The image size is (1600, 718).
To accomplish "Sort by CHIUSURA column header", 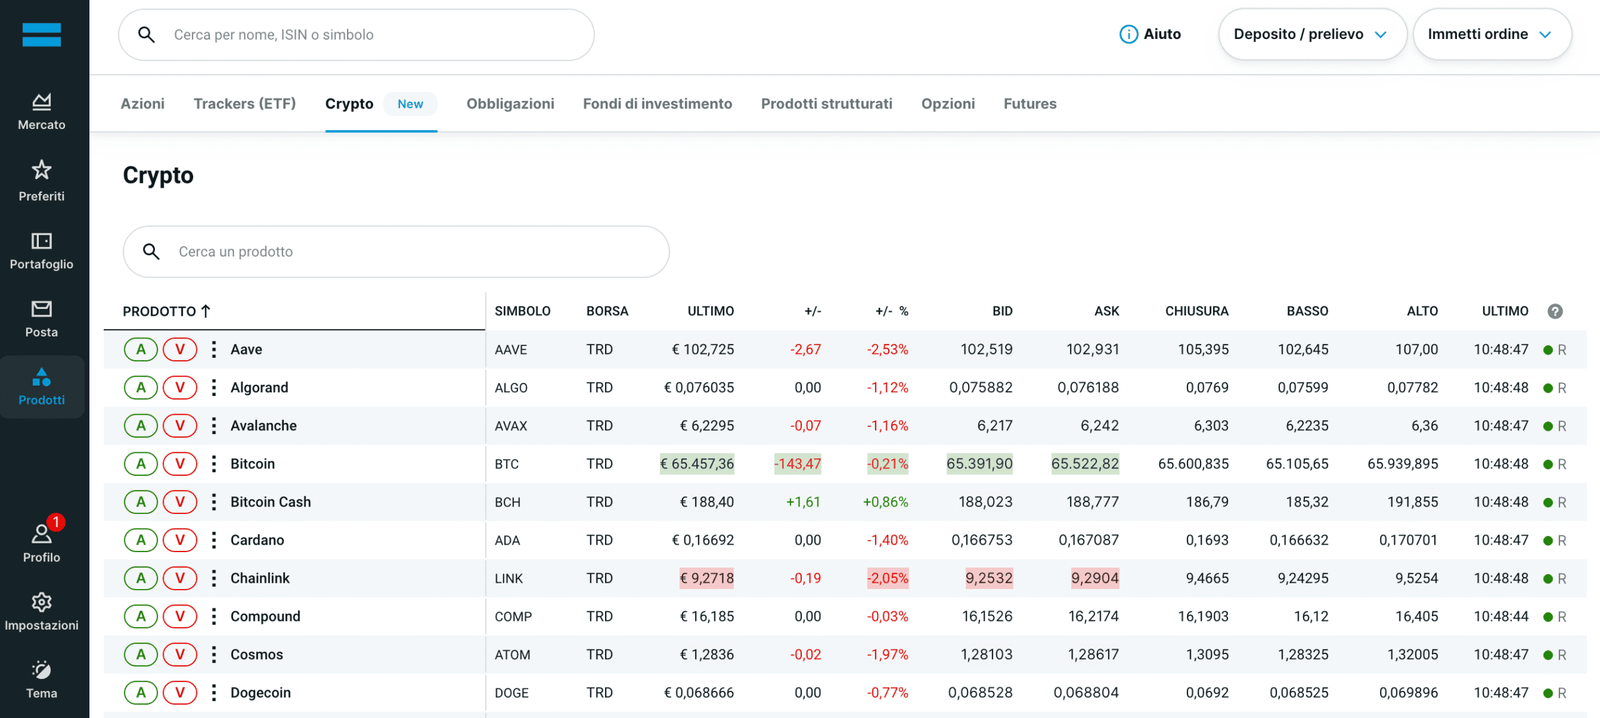I will 1196,311.
